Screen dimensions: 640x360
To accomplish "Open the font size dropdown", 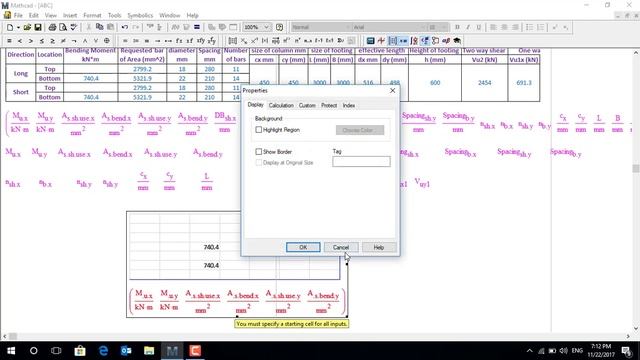I will coord(444,27).
